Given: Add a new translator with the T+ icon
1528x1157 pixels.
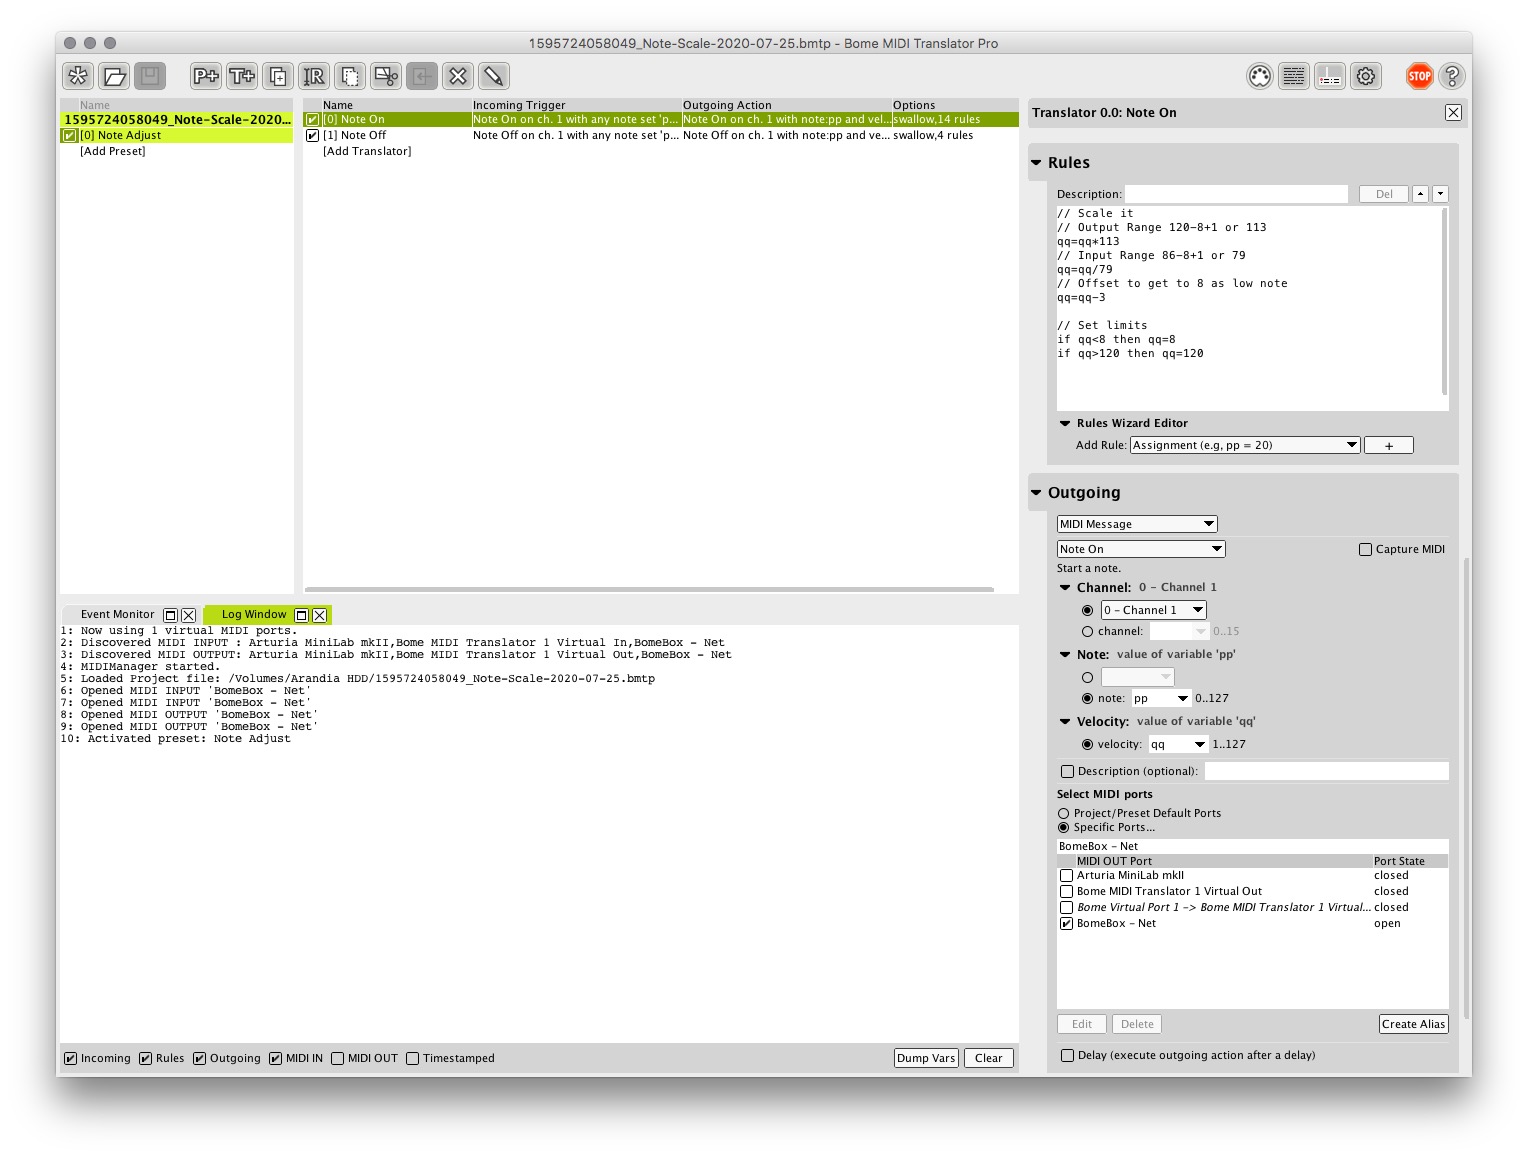Looking at the screenshot, I should [x=242, y=76].
